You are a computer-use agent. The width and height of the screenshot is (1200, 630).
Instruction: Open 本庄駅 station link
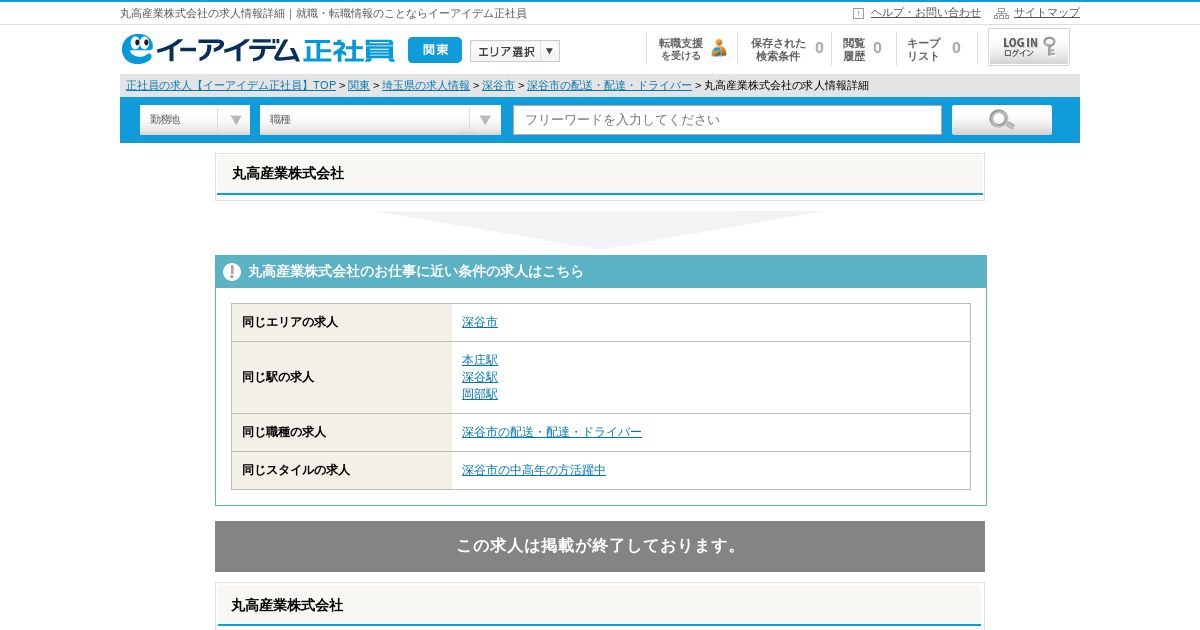(x=480, y=360)
